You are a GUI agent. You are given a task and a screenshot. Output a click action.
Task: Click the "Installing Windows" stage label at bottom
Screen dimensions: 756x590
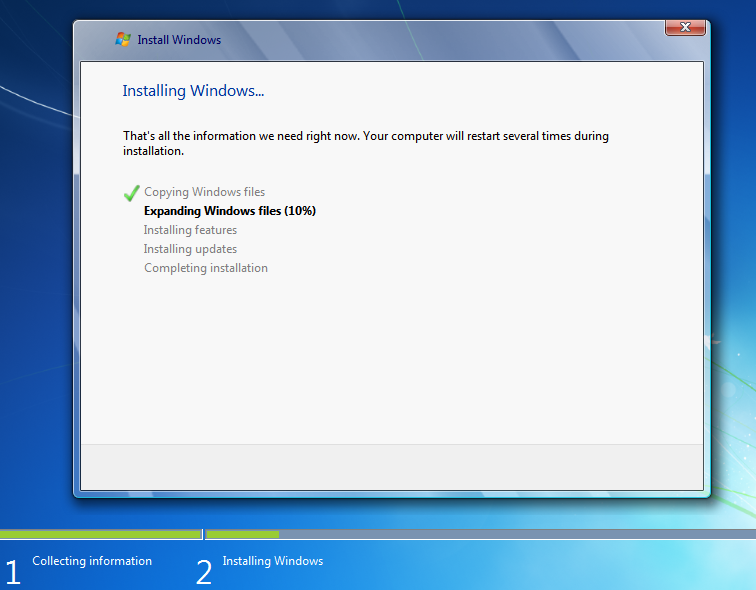[273, 561]
